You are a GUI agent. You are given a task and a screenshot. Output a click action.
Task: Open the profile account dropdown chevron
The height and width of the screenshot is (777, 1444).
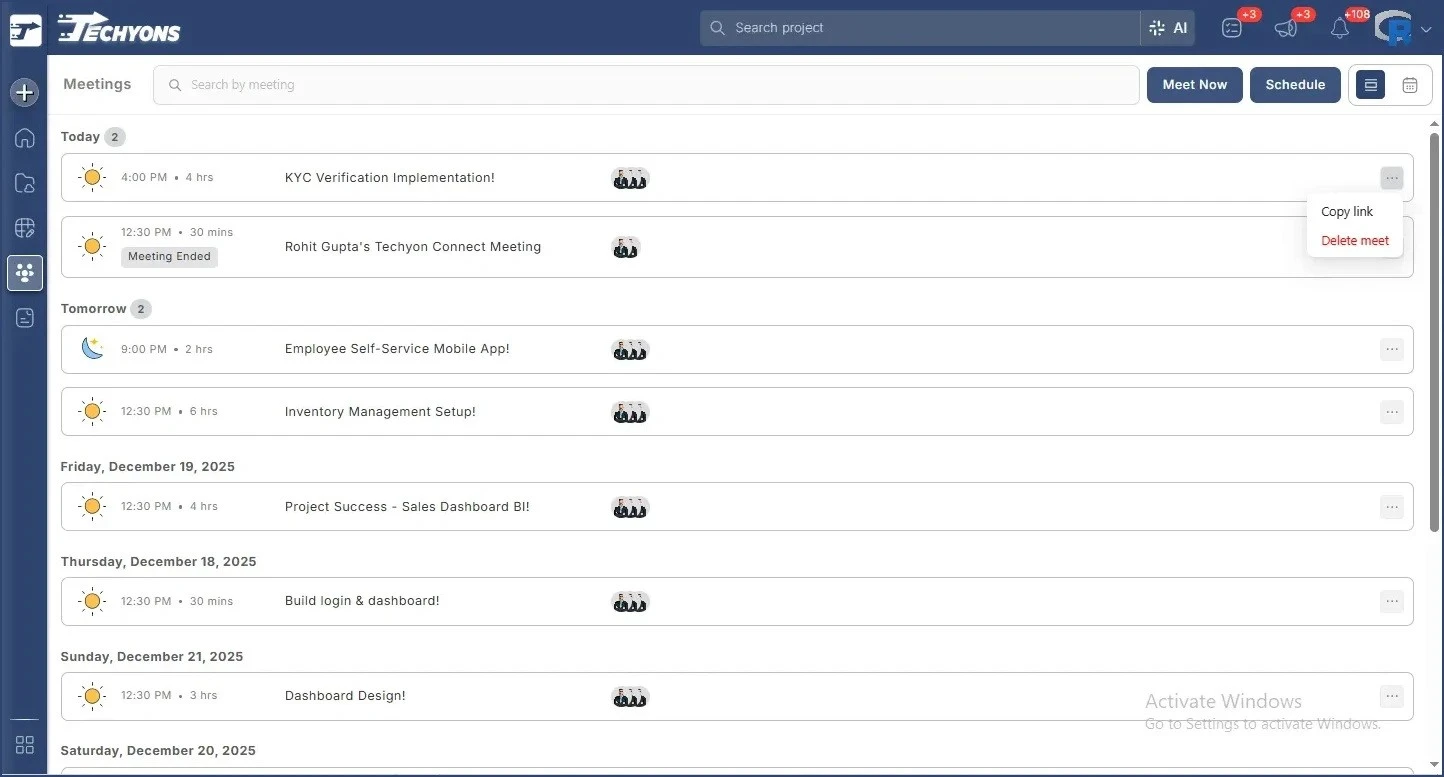pyautogui.click(x=1424, y=29)
